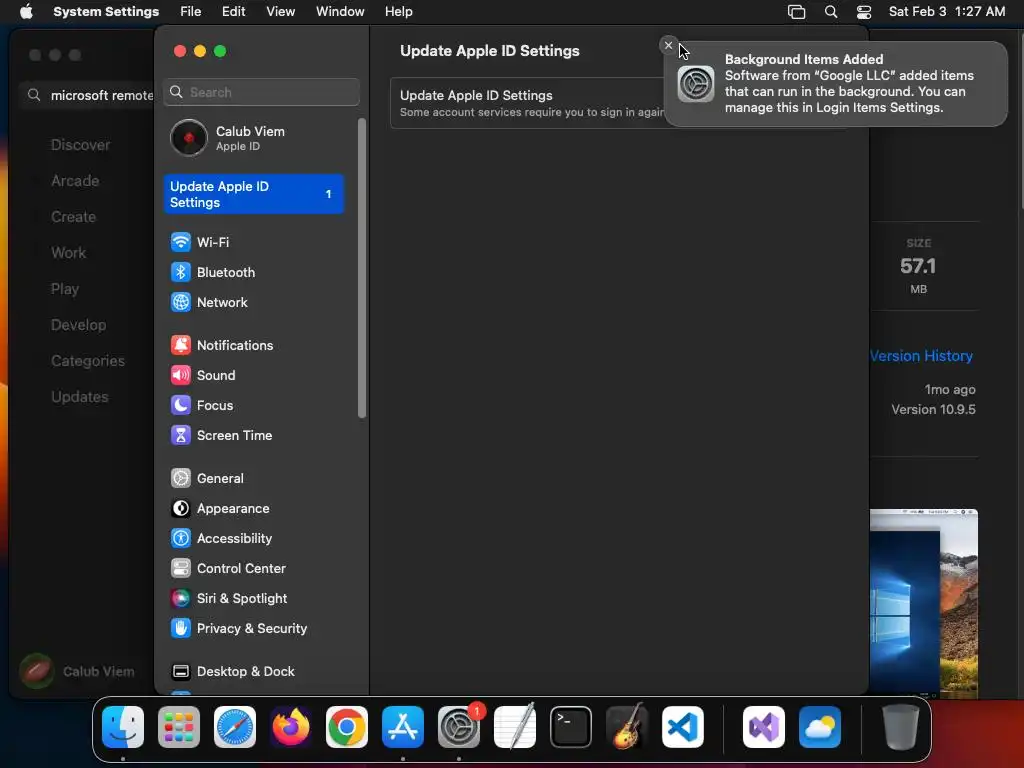The width and height of the screenshot is (1024, 768).
Task: Open Privacy & Security hand icon
Action: pos(181,629)
